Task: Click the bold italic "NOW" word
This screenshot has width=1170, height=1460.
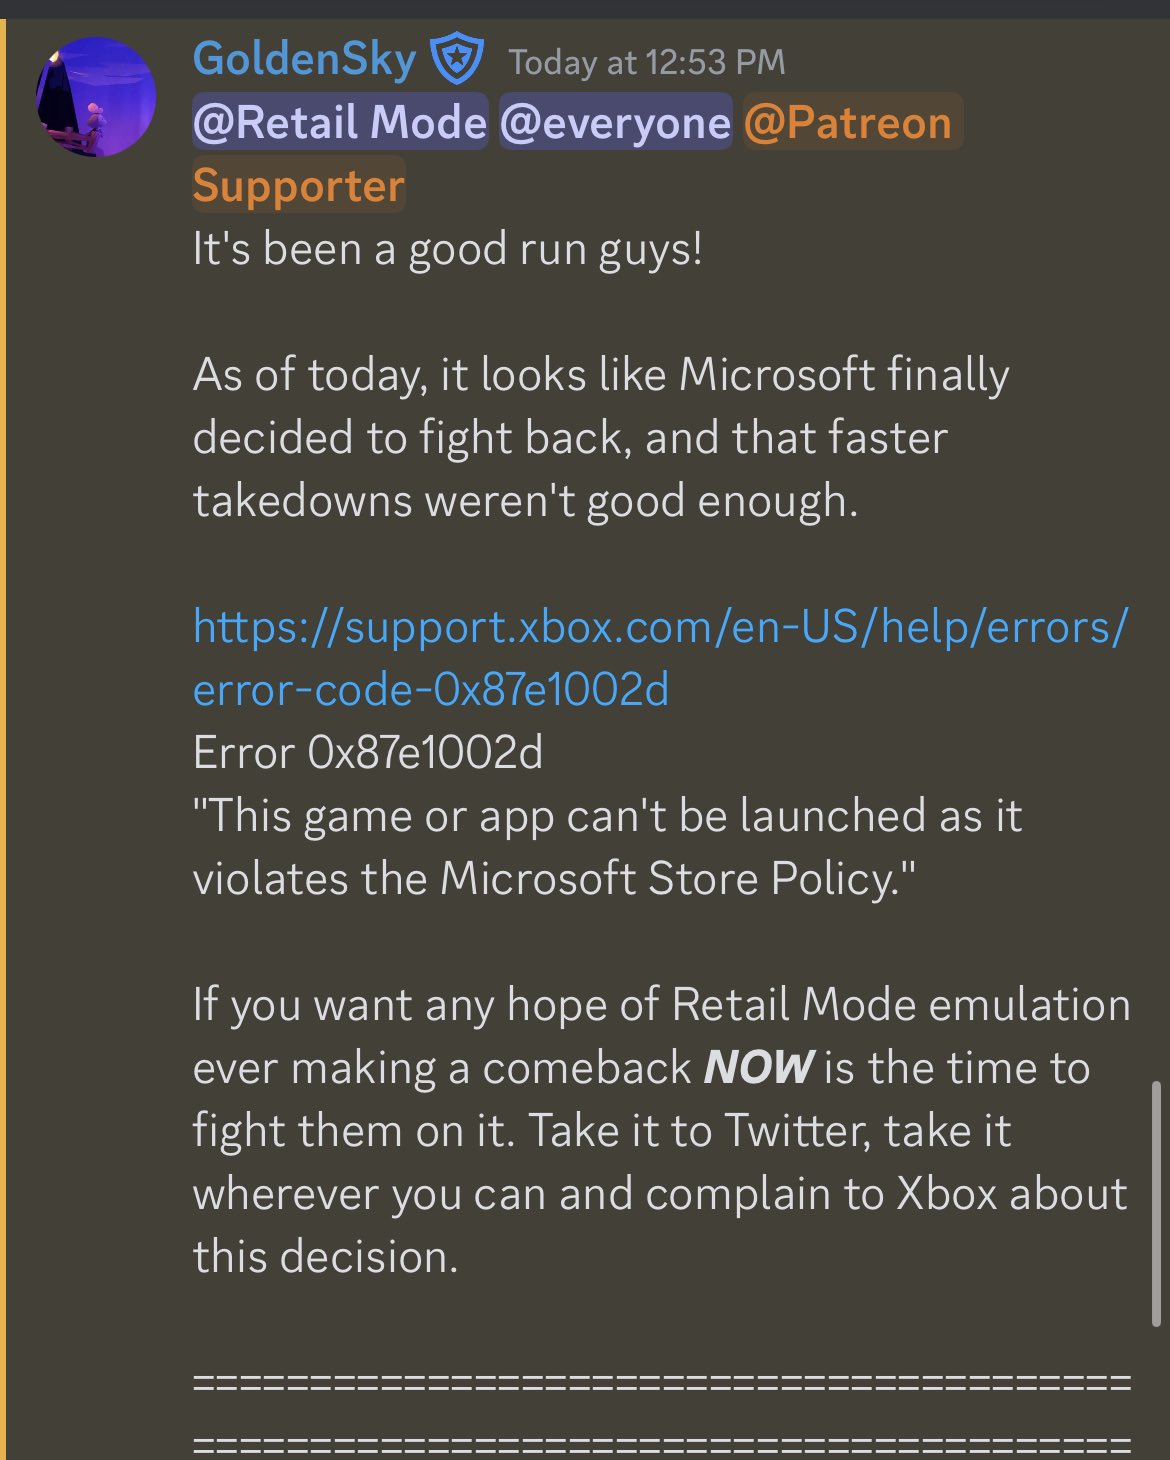Action: (759, 1067)
